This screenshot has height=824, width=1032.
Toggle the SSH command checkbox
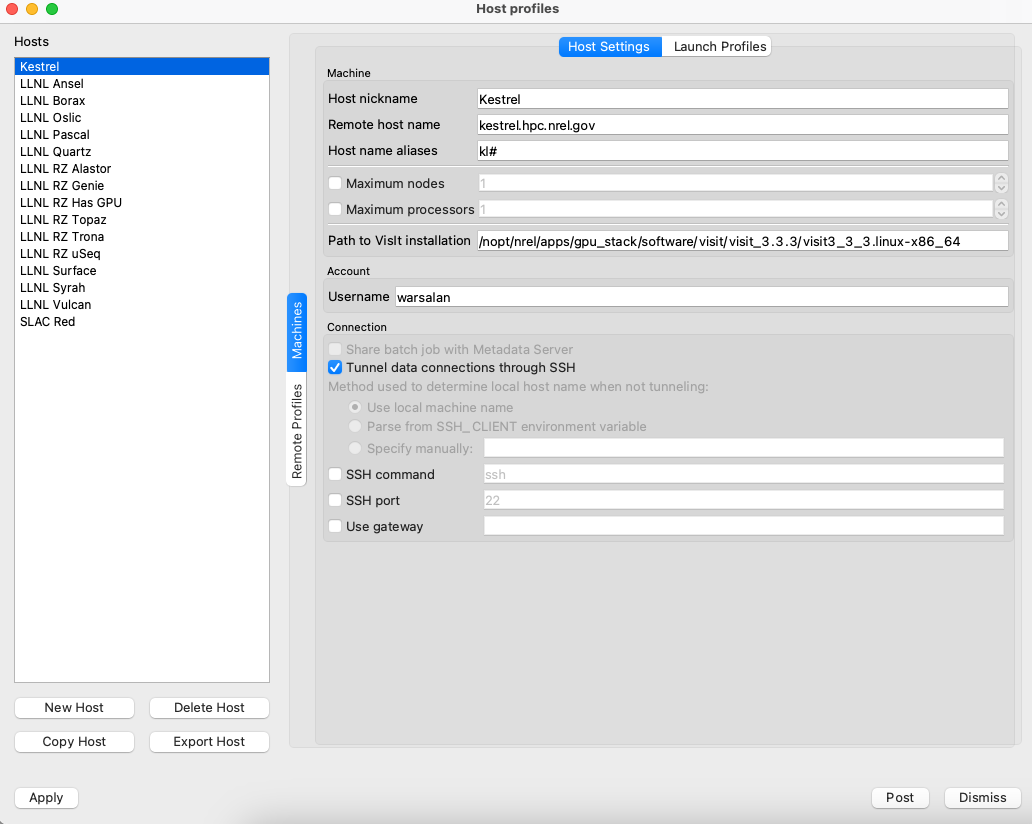[x=335, y=475]
